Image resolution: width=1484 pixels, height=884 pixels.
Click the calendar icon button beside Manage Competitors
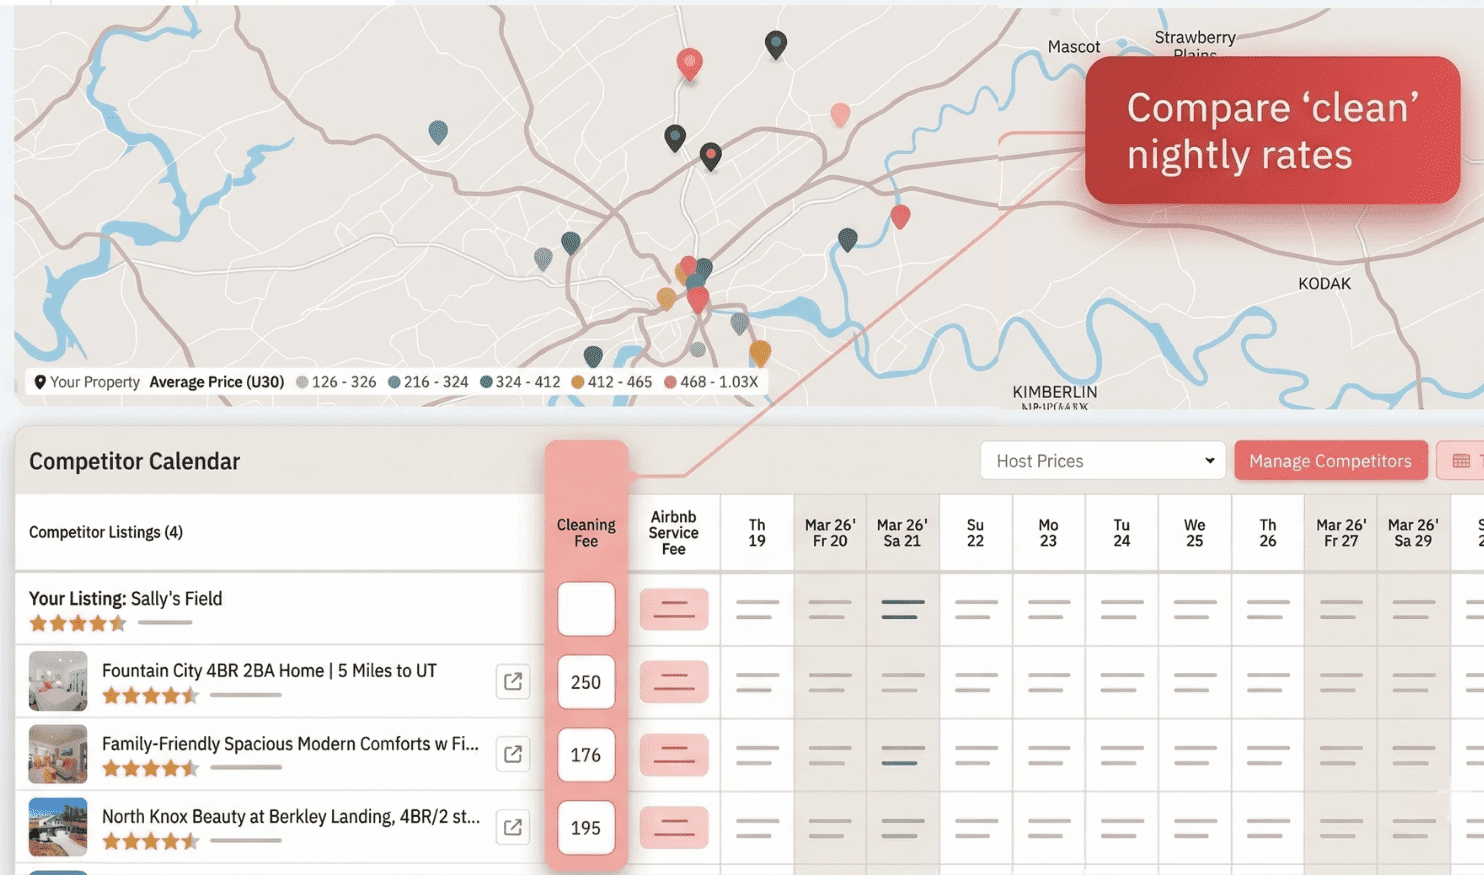[x=1461, y=461]
